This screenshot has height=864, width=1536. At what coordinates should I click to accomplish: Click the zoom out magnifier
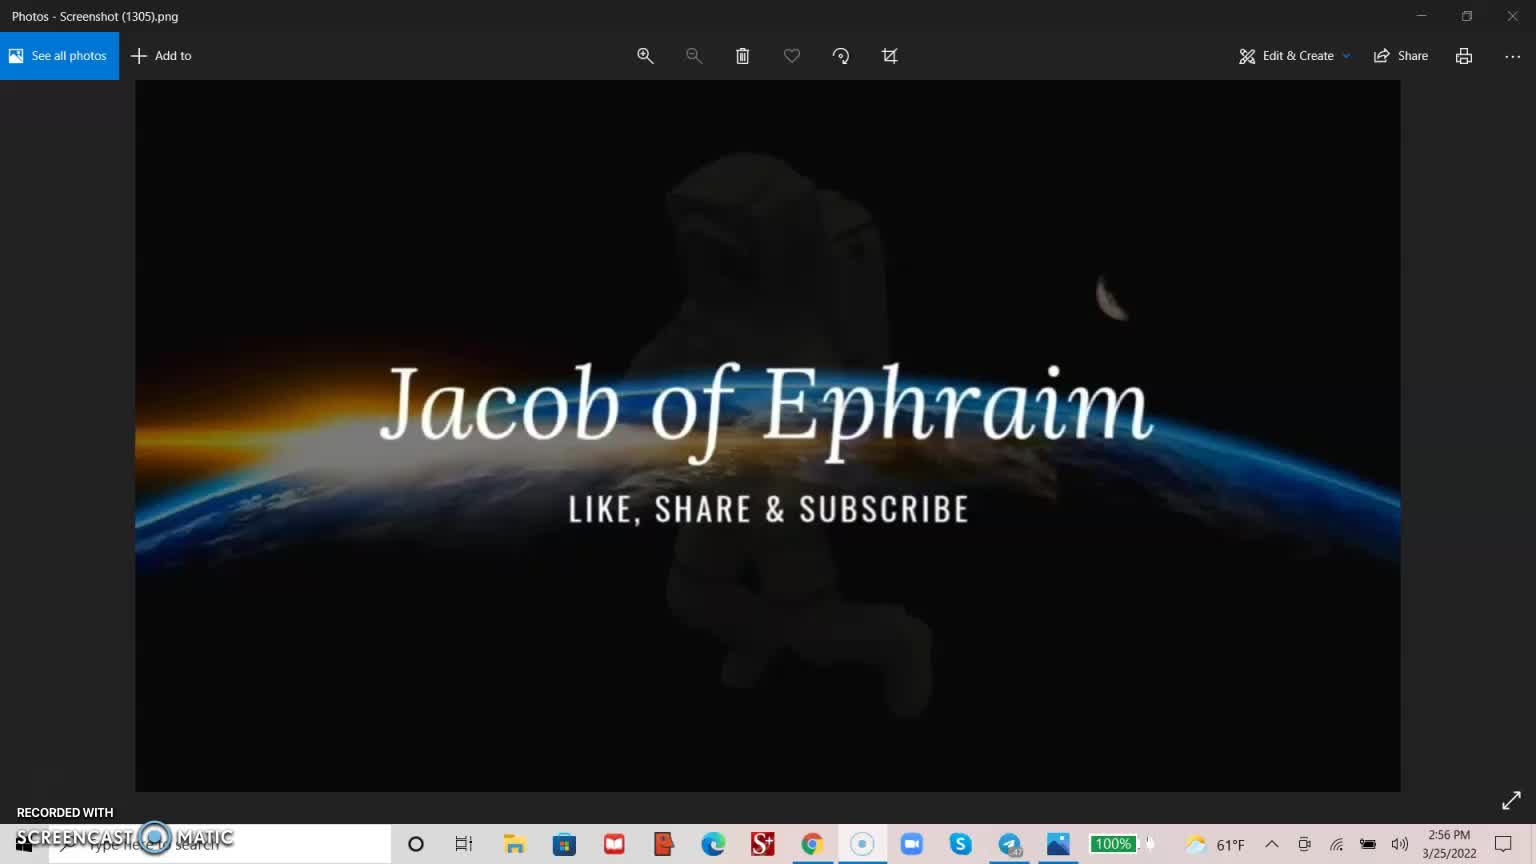(694, 56)
